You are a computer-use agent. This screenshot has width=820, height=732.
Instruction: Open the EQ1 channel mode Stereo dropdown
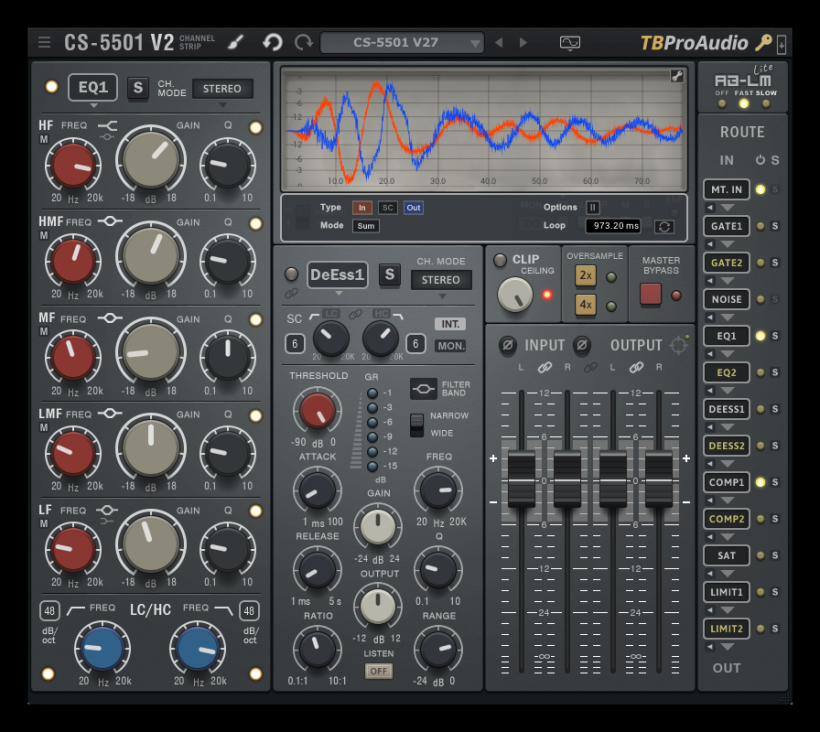click(x=222, y=89)
